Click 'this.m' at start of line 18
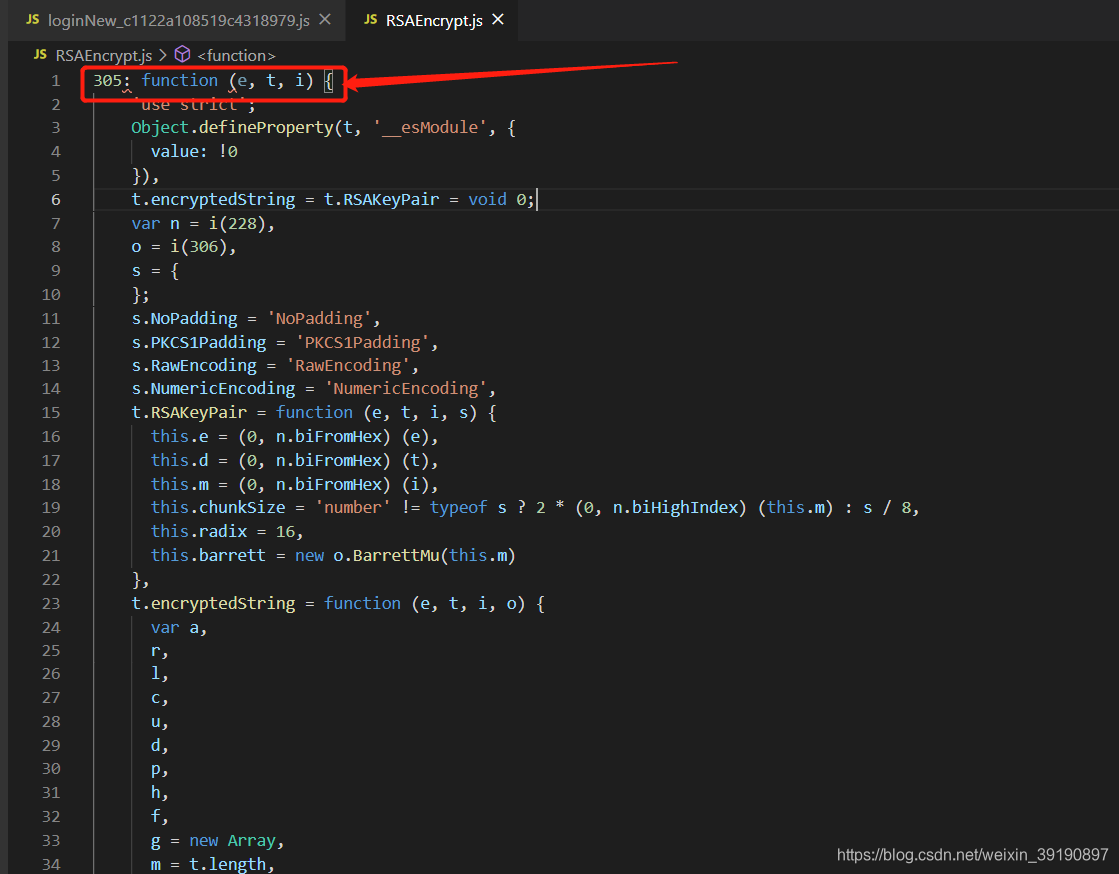1119x874 pixels. pos(179,485)
